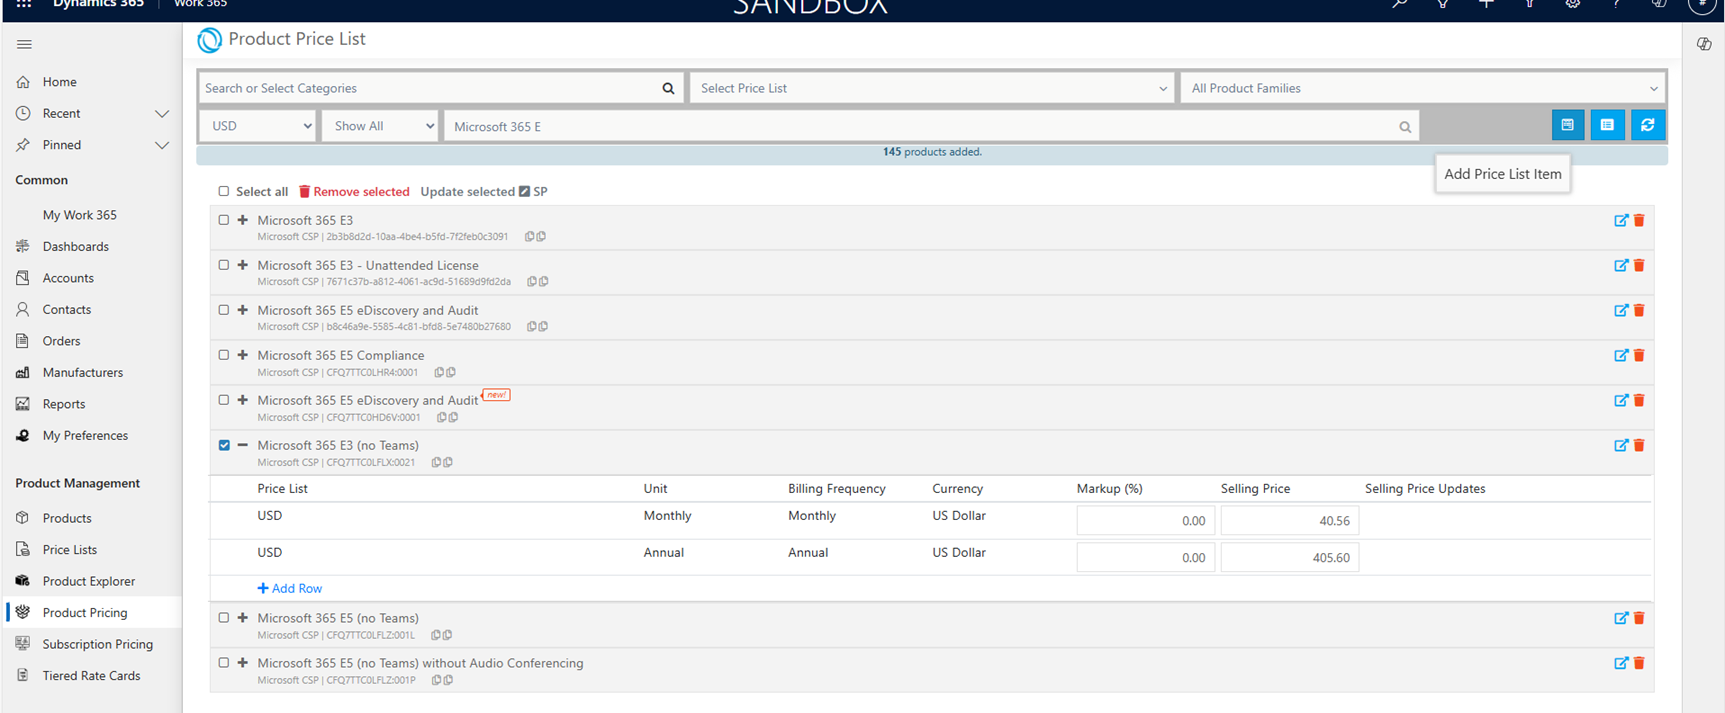Check E5 (no Teams) without Audio Conferencing checkbox
This screenshot has width=1725, height=713.
coord(224,663)
